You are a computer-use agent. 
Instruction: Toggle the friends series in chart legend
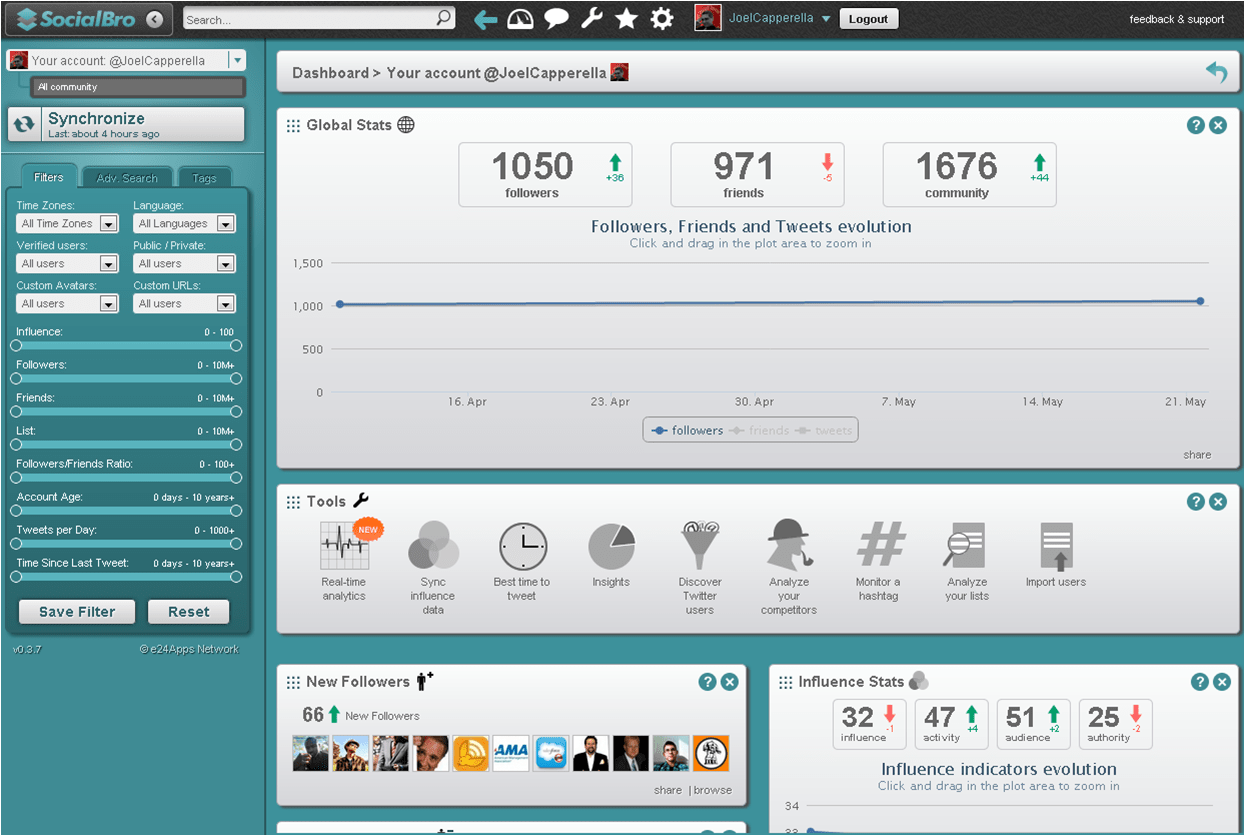coord(759,431)
